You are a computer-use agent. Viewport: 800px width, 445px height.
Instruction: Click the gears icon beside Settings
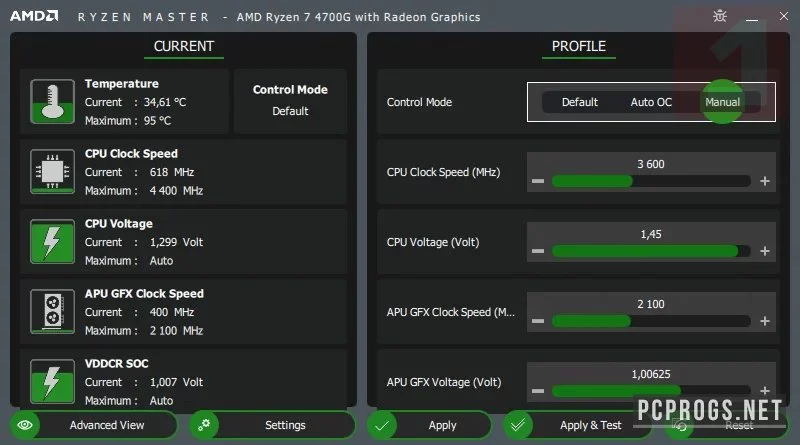[204, 425]
